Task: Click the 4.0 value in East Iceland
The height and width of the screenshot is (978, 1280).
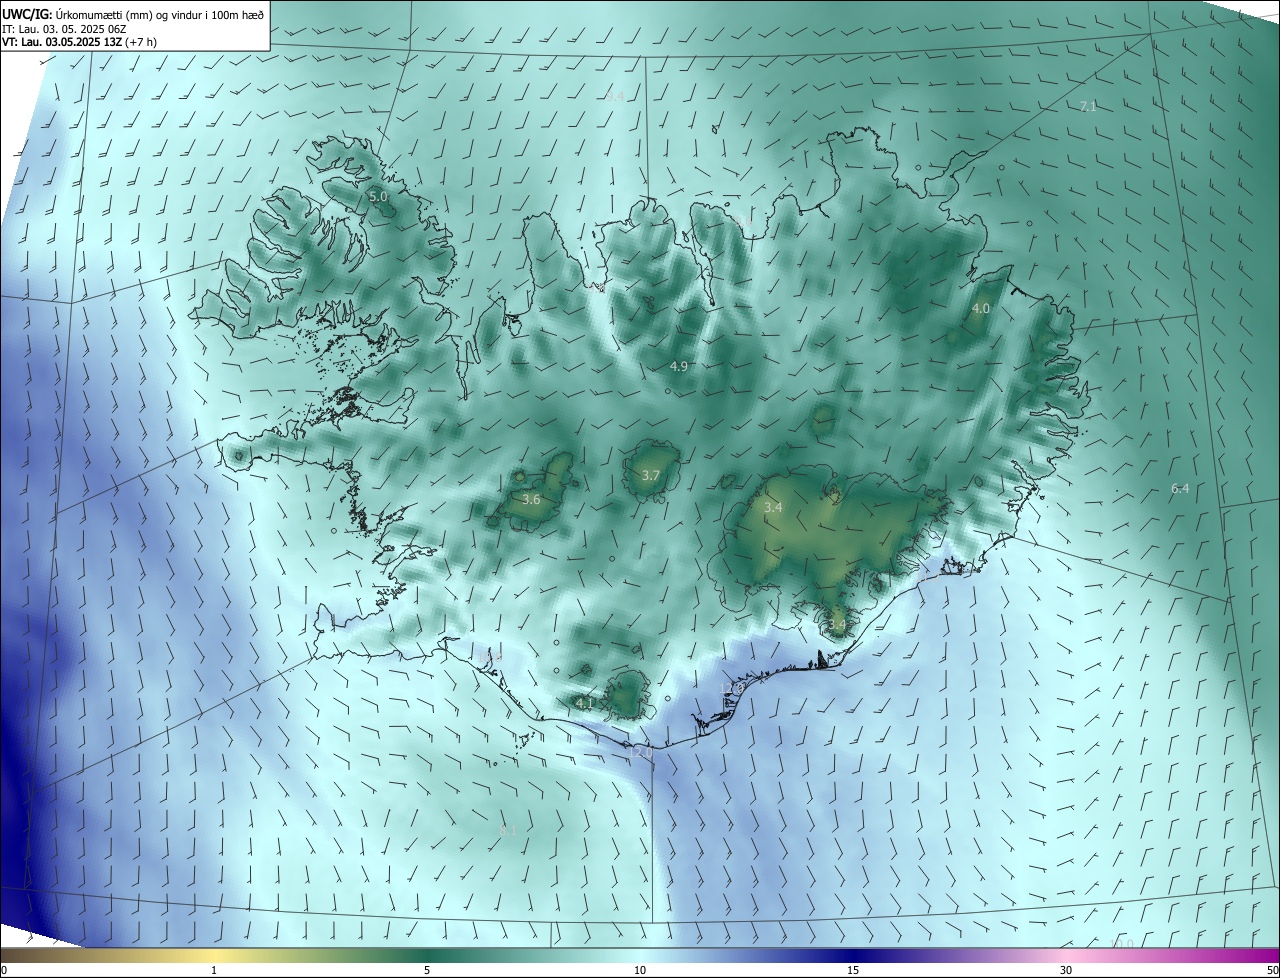Action: [981, 309]
